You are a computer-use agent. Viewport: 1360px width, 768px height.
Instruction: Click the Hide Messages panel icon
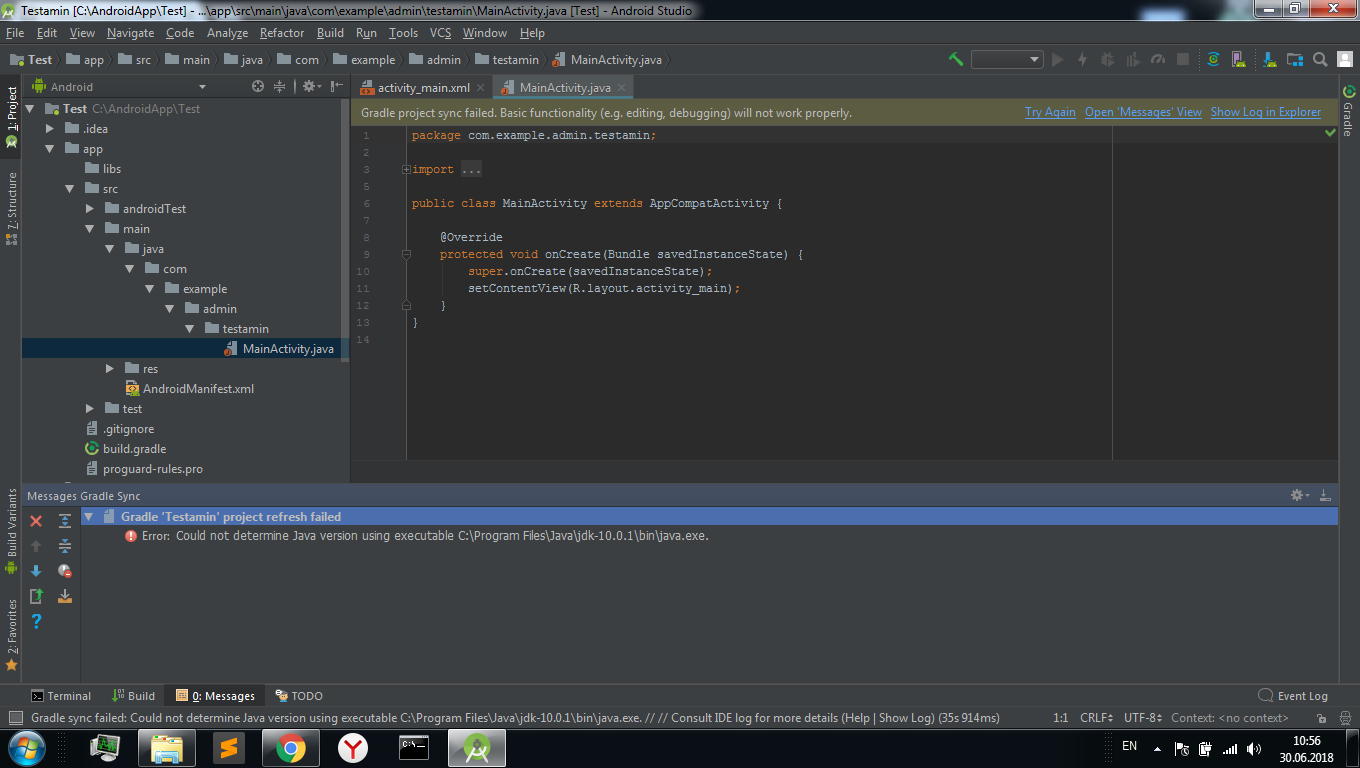(x=1325, y=495)
